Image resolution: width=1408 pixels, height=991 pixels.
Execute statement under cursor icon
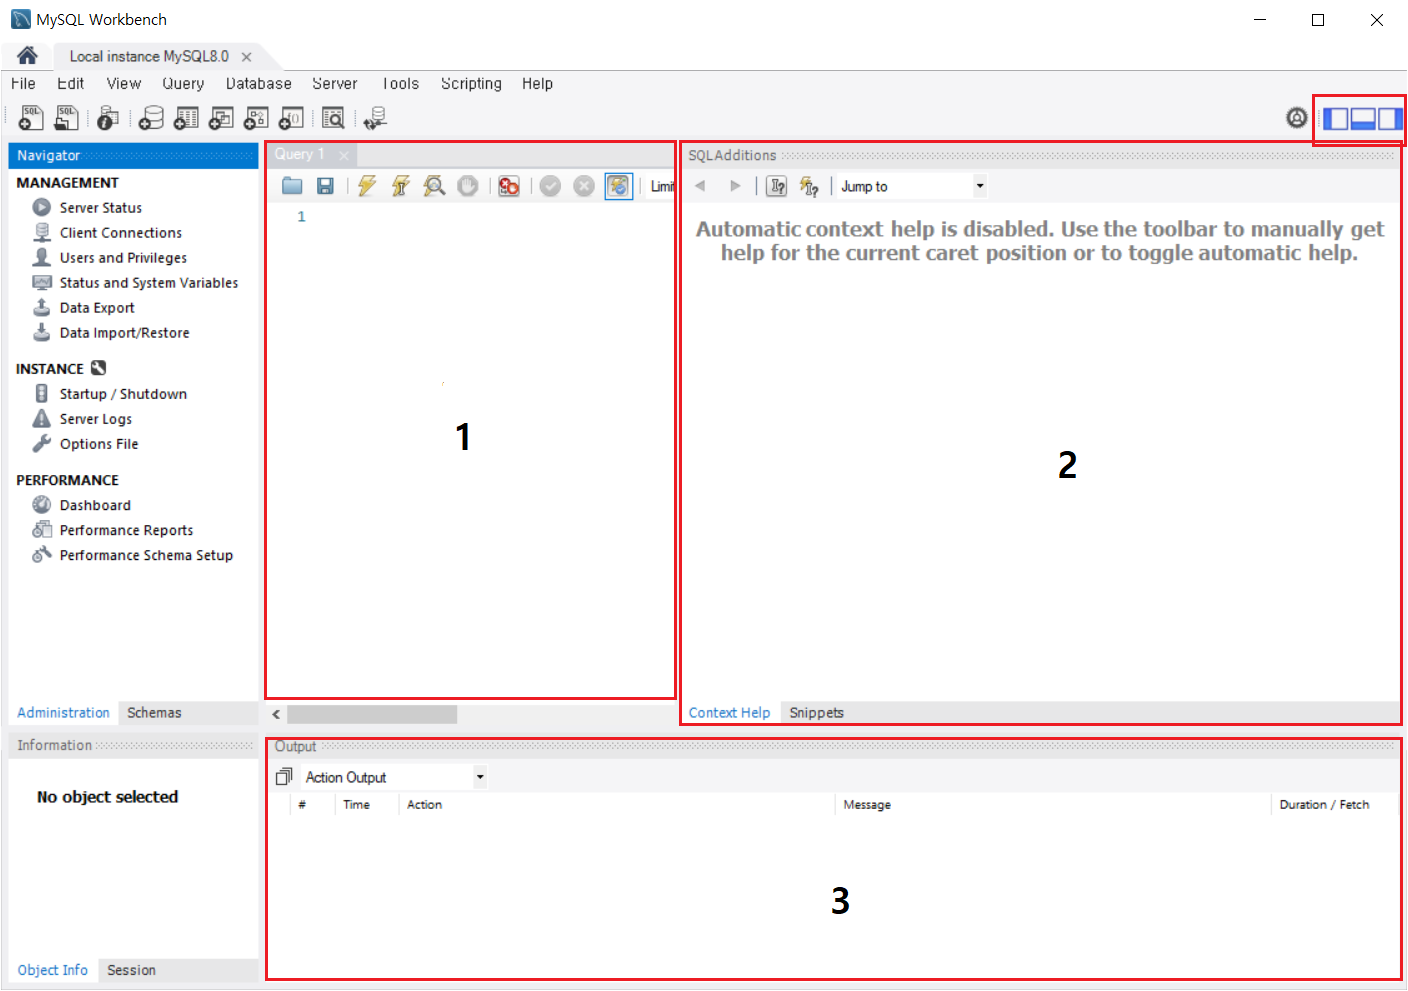400,186
